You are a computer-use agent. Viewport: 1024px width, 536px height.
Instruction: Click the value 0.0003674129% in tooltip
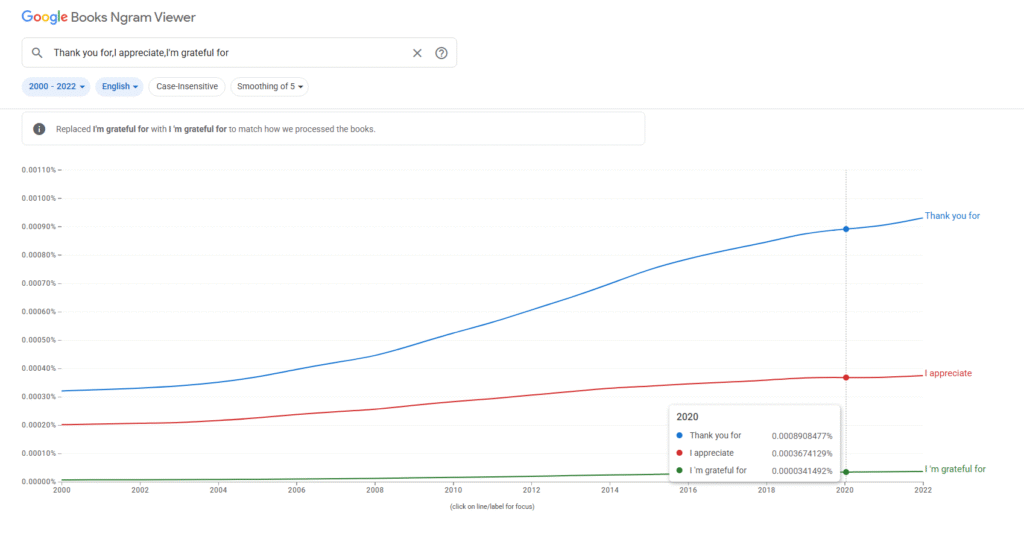[x=802, y=453]
